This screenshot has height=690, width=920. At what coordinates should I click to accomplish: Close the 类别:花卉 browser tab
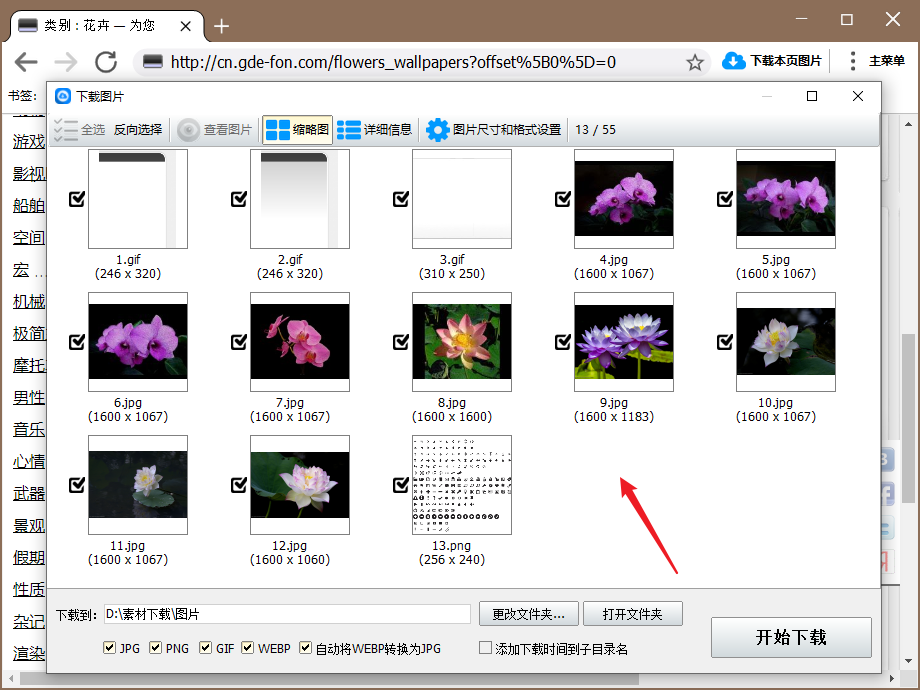pyautogui.click(x=185, y=26)
